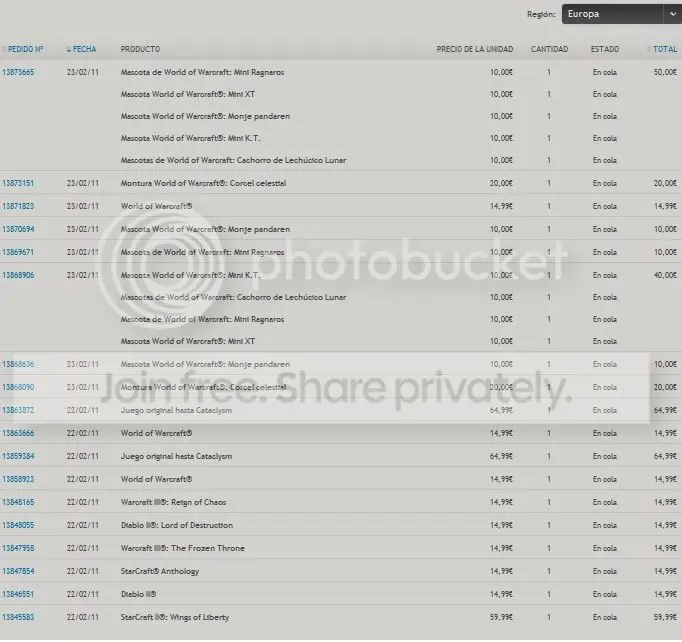Open order number 13873151
Viewport: 682px width, 642px height.
(x=18, y=183)
